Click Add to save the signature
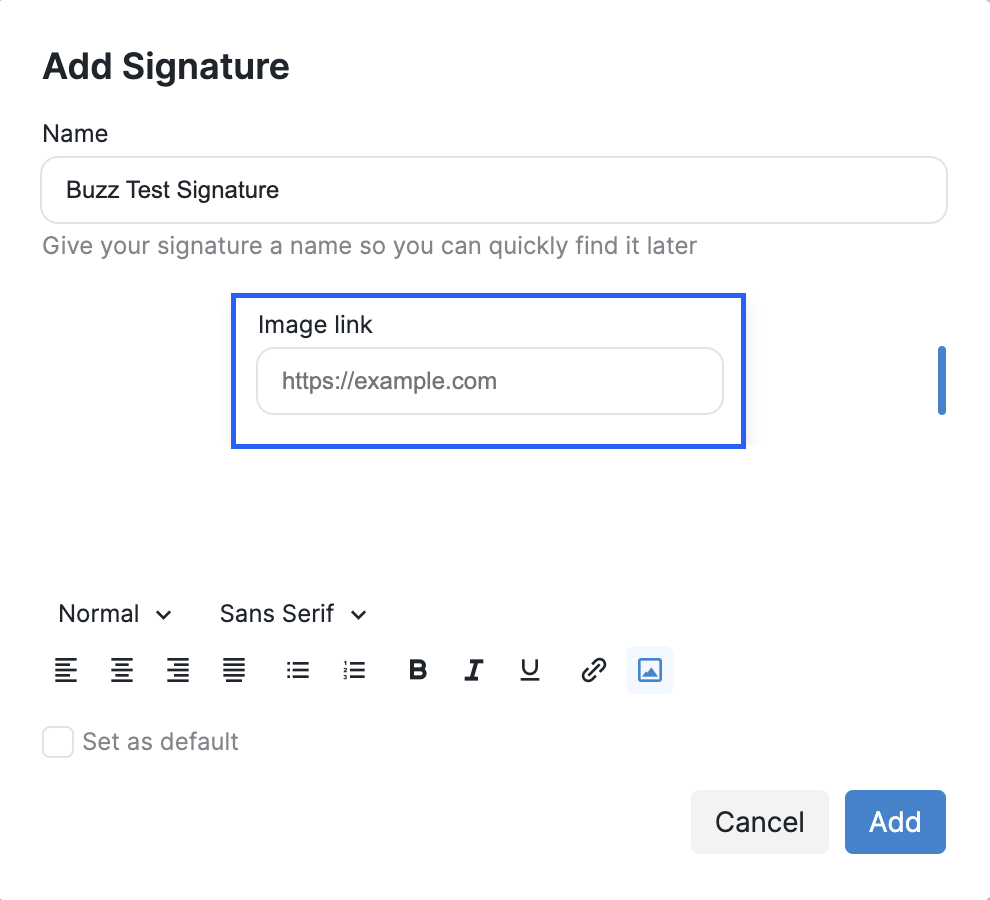The image size is (990, 900). 895,822
